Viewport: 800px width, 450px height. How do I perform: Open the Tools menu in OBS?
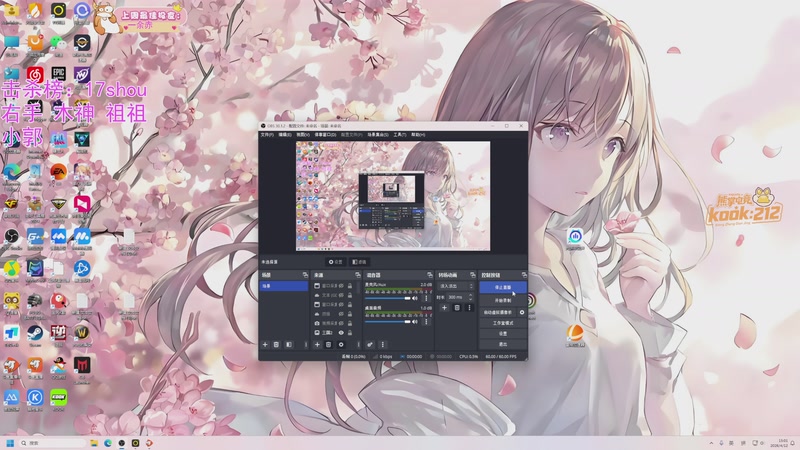pos(399,135)
